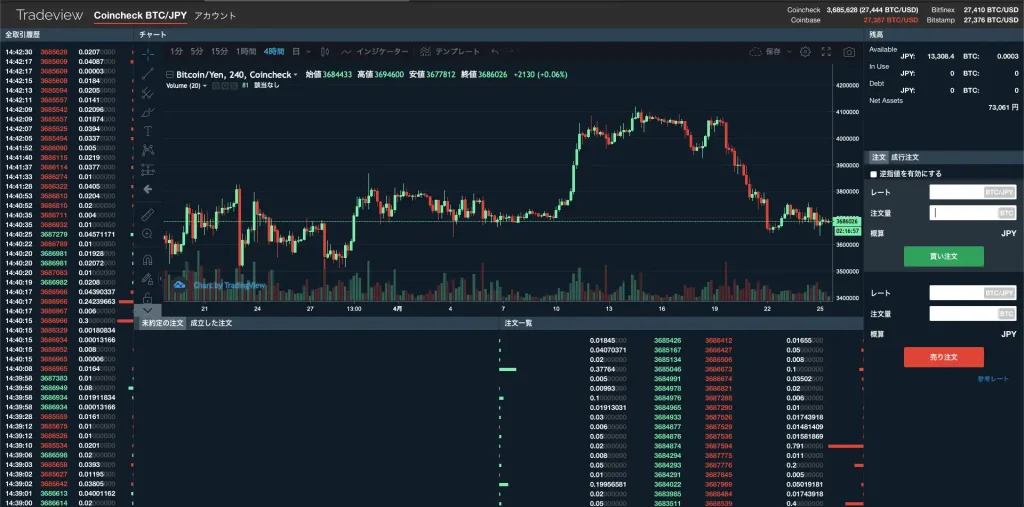Click the save (保存) cloud button
This screenshot has width=1024, height=507.
(x=766, y=52)
